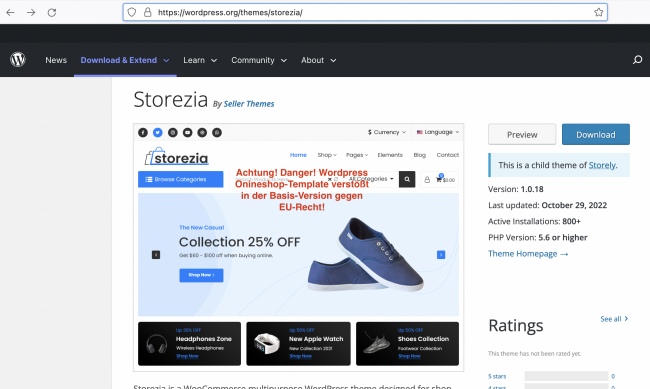Click the storezia logo in the preview

click(x=177, y=156)
